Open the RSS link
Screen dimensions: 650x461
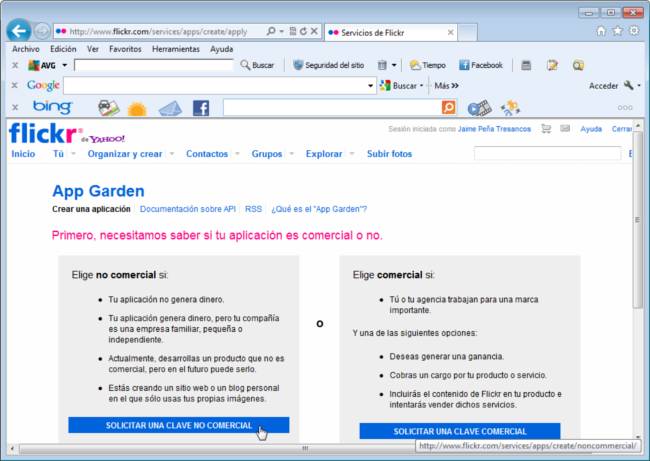click(253, 209)
